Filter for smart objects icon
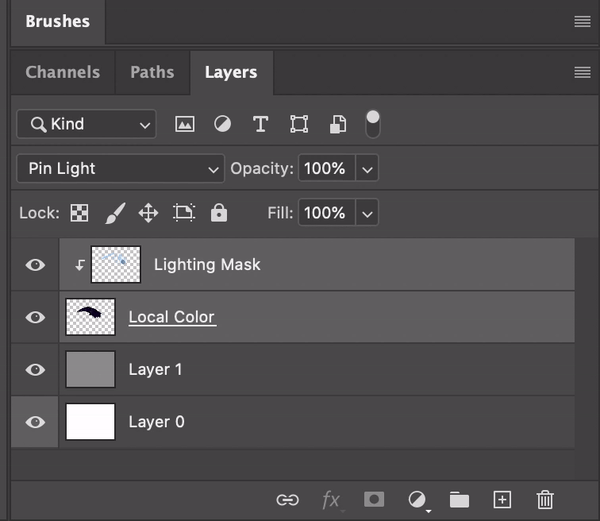The height and width of the screenshot is (521, 600). (x=338, y=124)
